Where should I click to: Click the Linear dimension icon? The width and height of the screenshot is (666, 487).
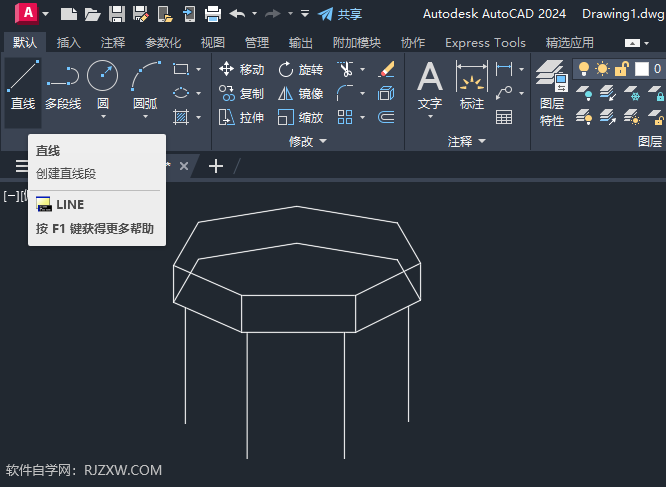coord(504,69)
